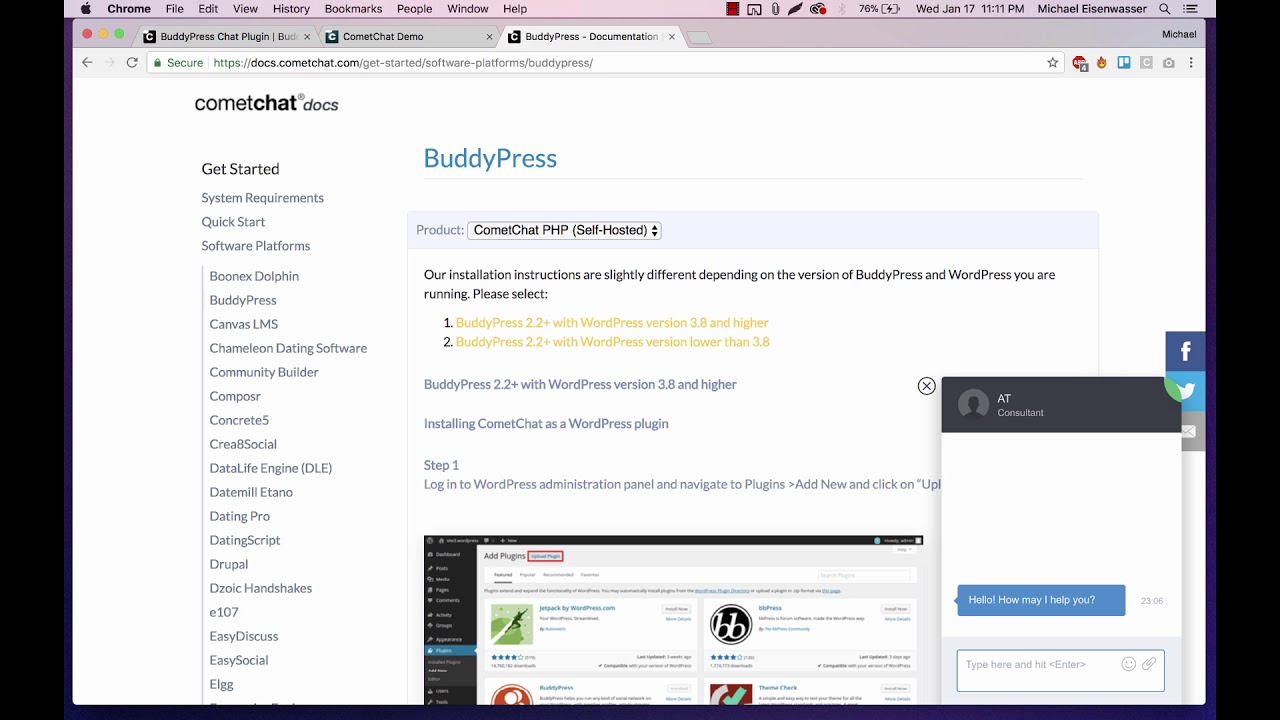The width and height of the screenshot is (1280, 720).
Task: Click the battery status indicator
Action: (879, 9)
